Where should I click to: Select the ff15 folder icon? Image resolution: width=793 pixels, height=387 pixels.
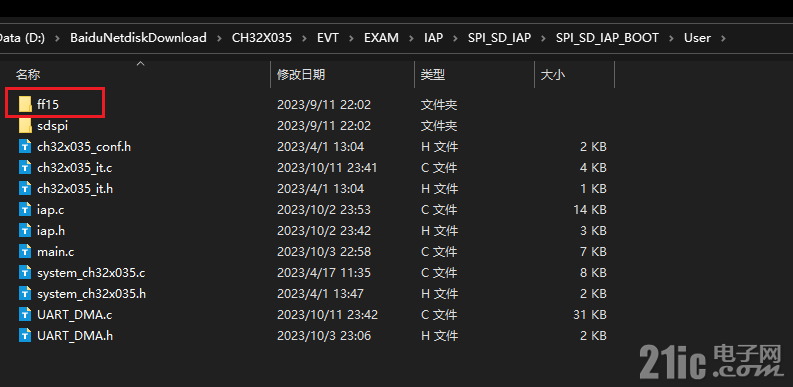(25, 104)
